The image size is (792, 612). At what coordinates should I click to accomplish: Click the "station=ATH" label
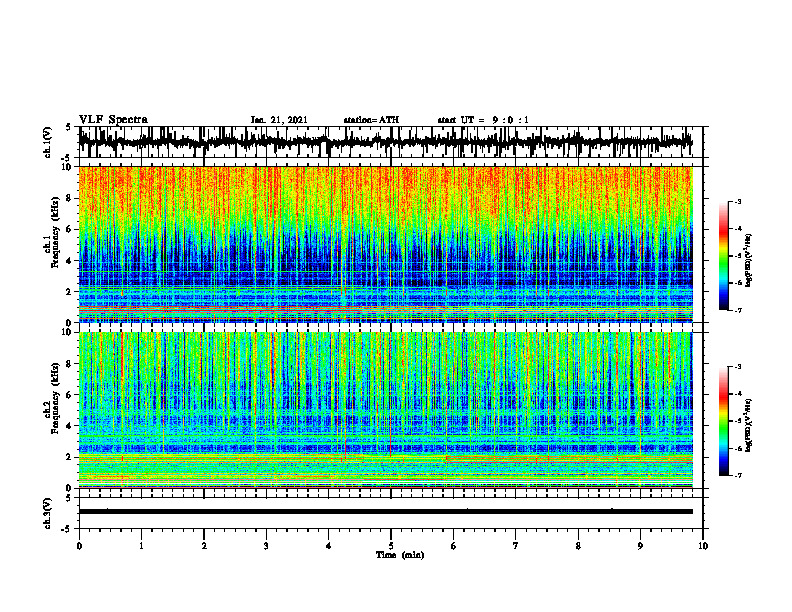[x=371, y=120]
